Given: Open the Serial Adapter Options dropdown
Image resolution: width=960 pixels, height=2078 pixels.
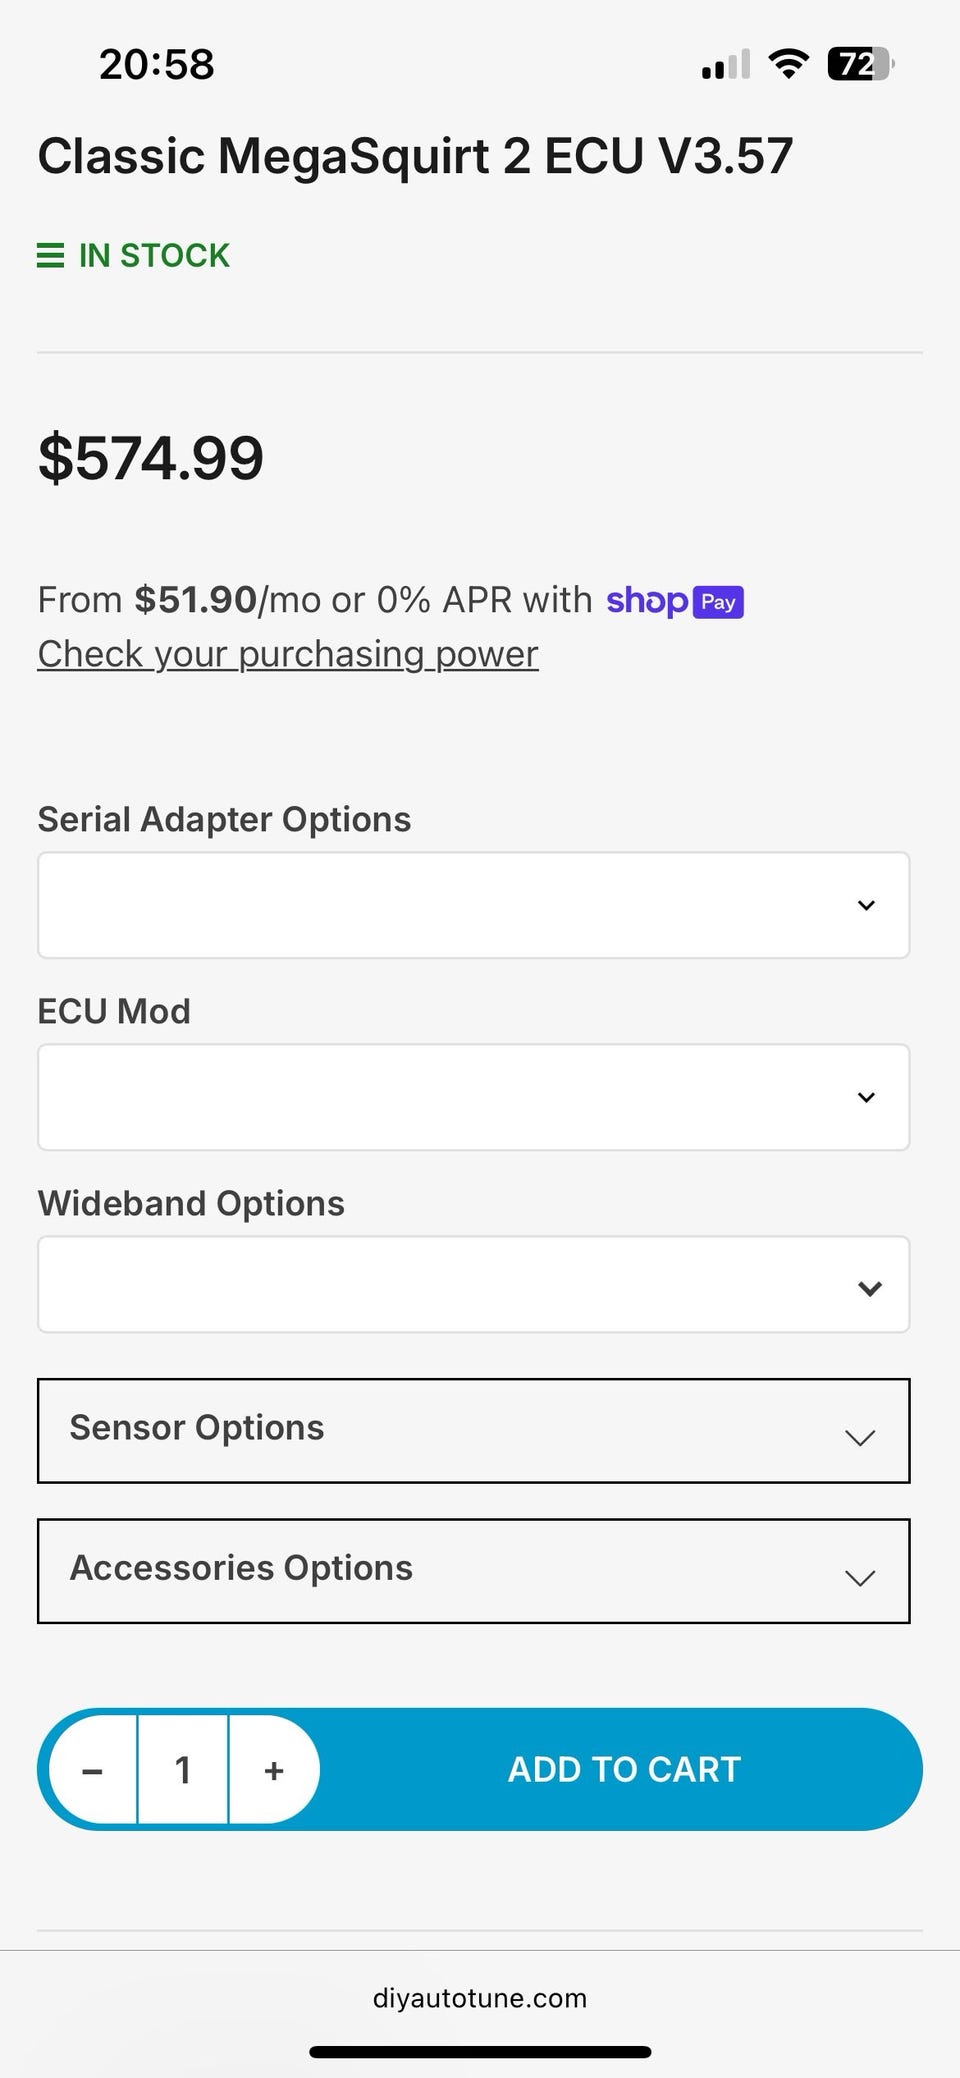Looking at the screenshot, I should (x=473, y=905).
